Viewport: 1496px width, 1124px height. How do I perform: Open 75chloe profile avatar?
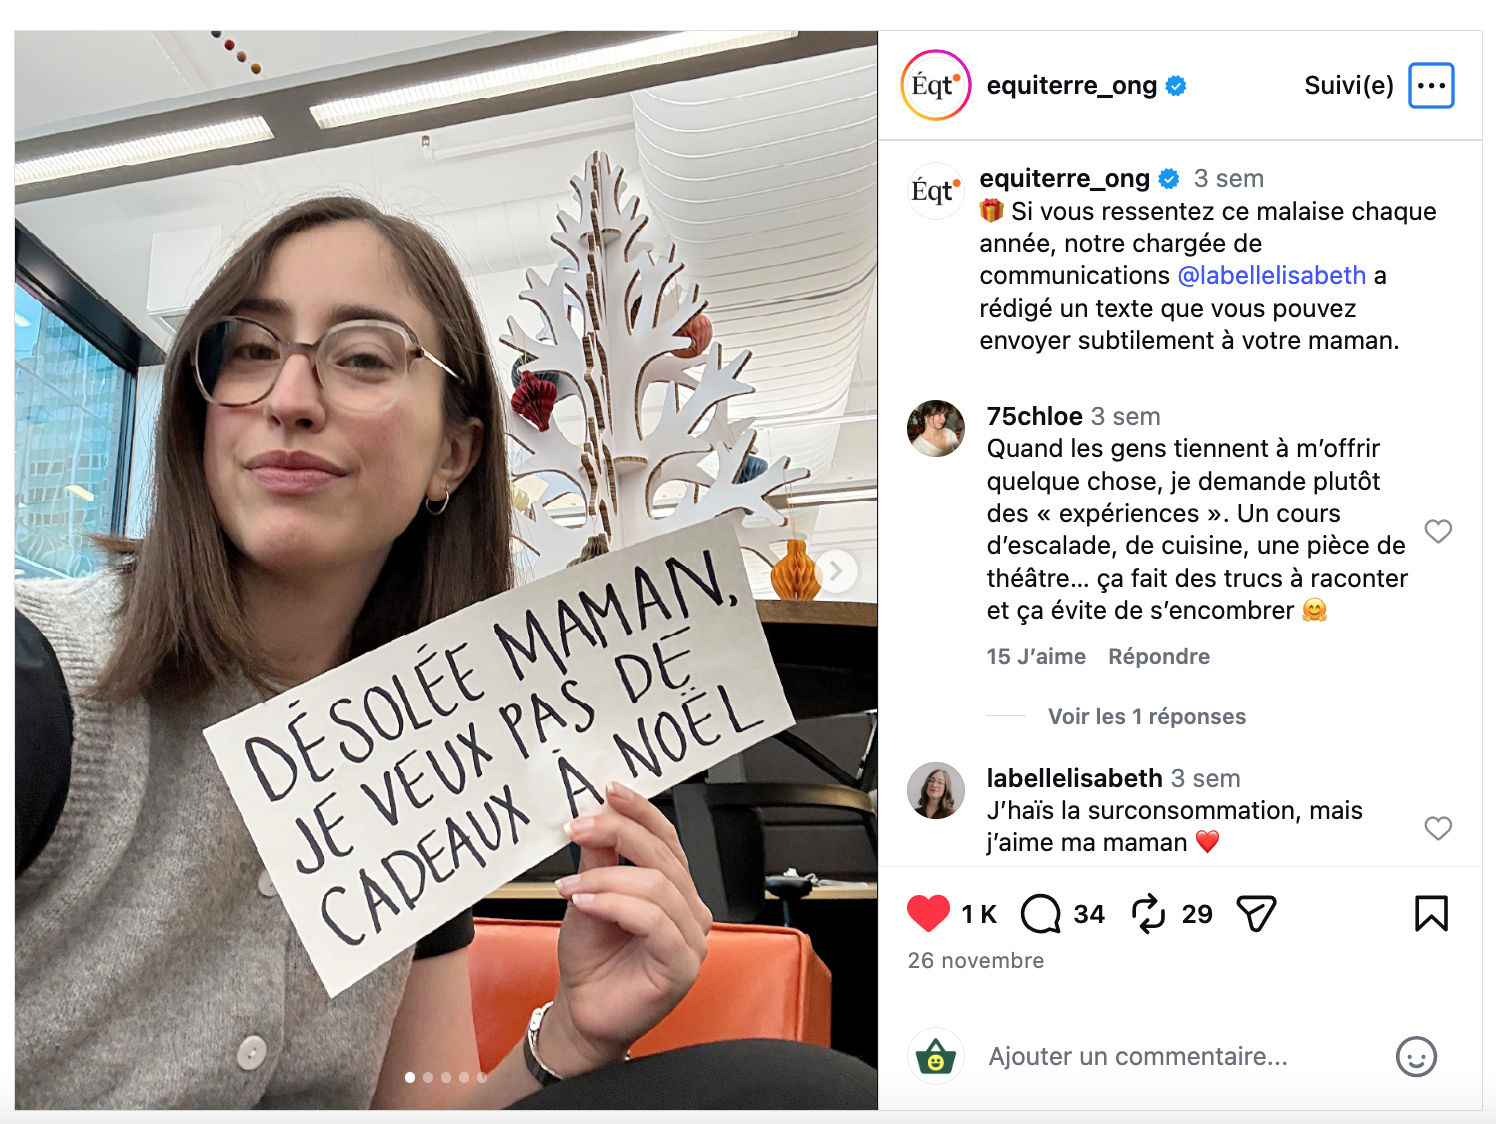936,429
